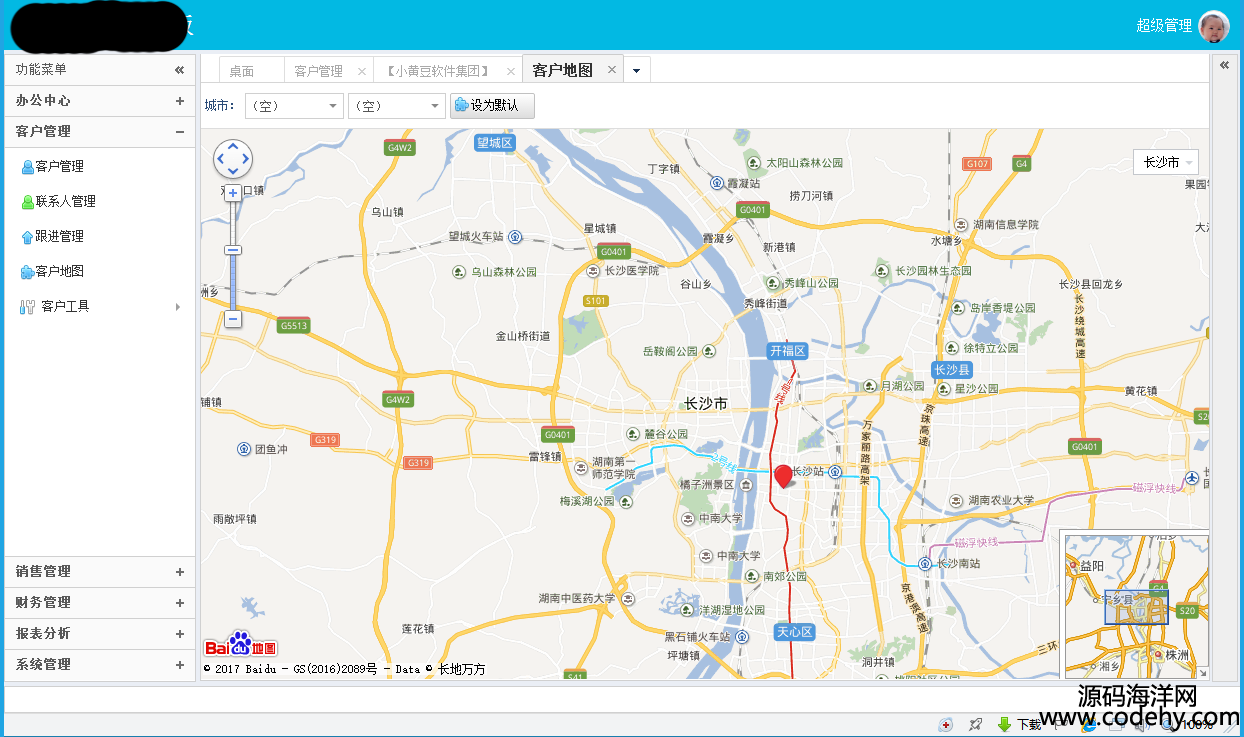Open 客户管理 item in sidebar
The width and height of the screenshot is (1244, 737).
coord(59,167)
